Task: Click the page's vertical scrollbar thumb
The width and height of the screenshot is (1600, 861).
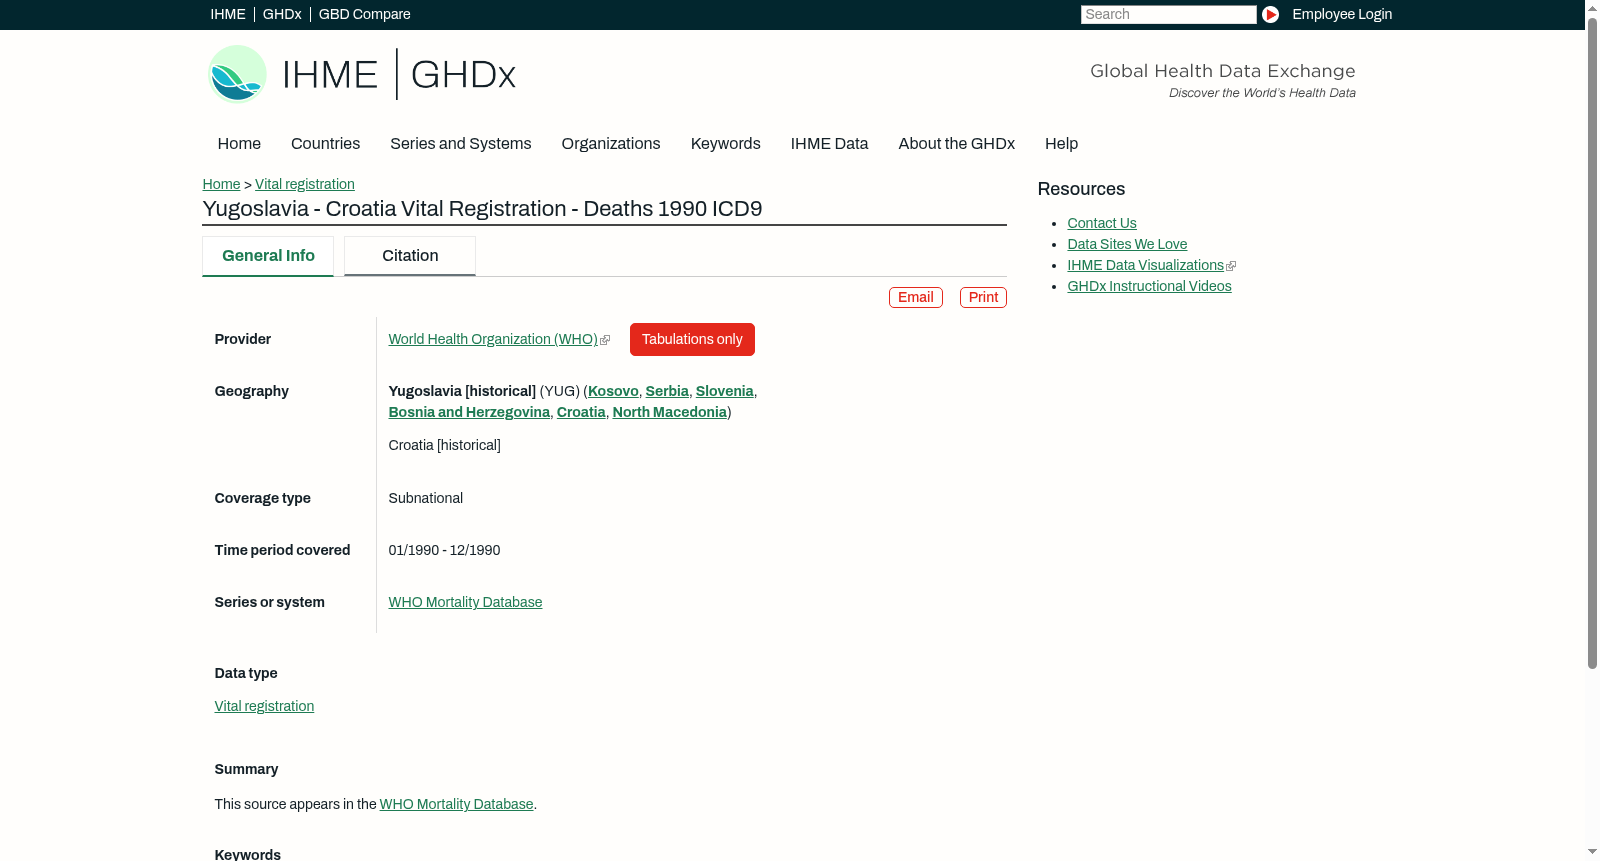Action: click(x=1592, y=342)
